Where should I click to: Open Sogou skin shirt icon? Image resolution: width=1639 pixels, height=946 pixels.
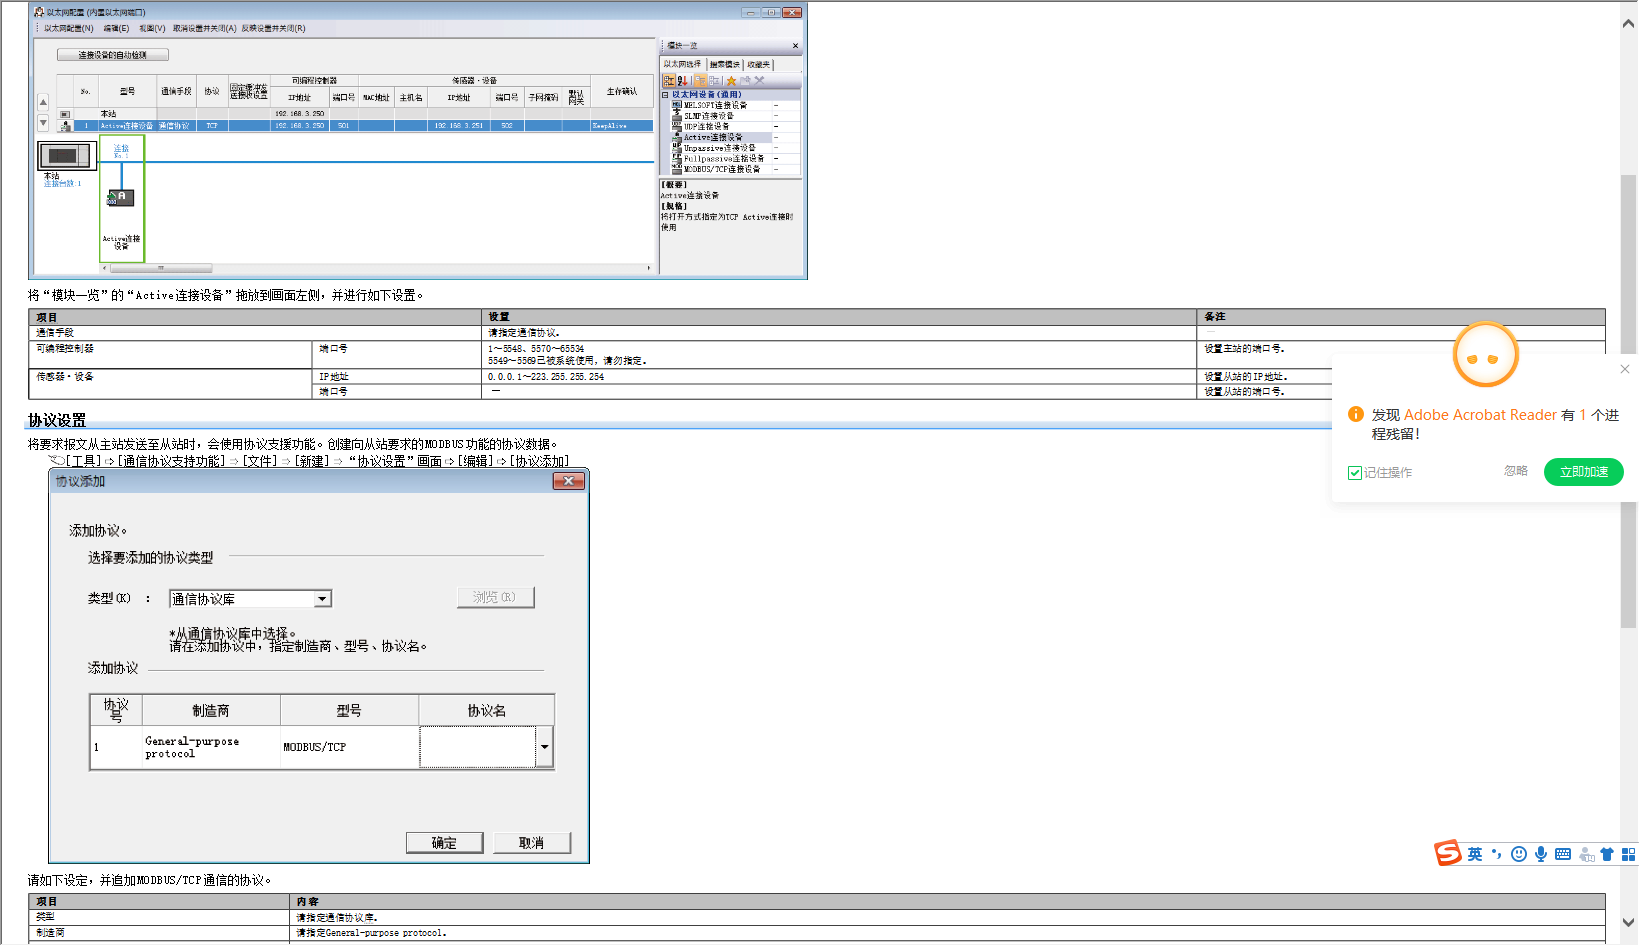click(x=1607, y=854)
